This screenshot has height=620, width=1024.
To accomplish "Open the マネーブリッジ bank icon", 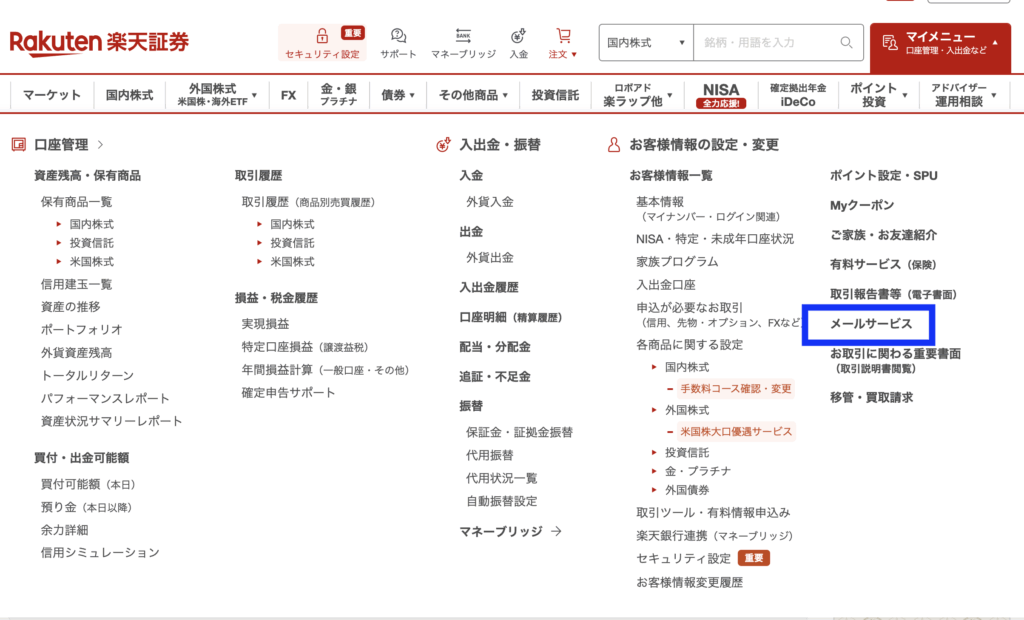I will click(x=463, y=35).
